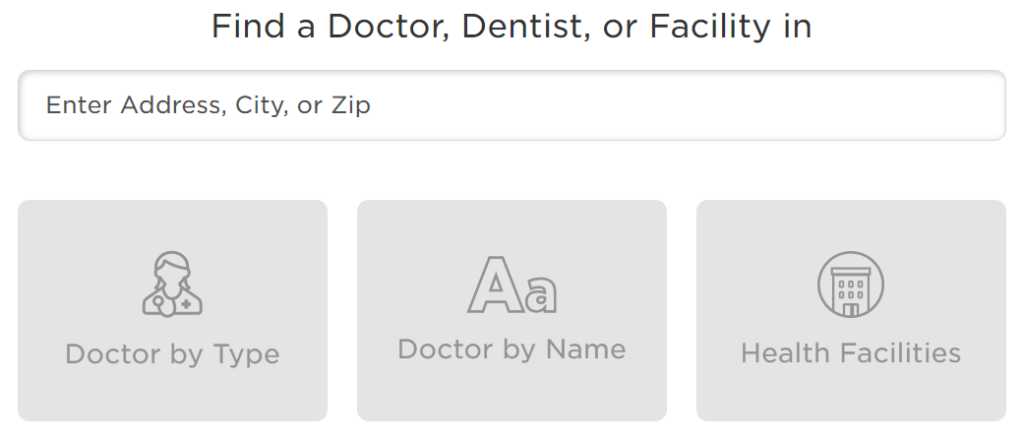1024x446 pixels.
Task: Select the circled building icon above Health Facilities
Action: pyautogui.click(x=851, y=284)
